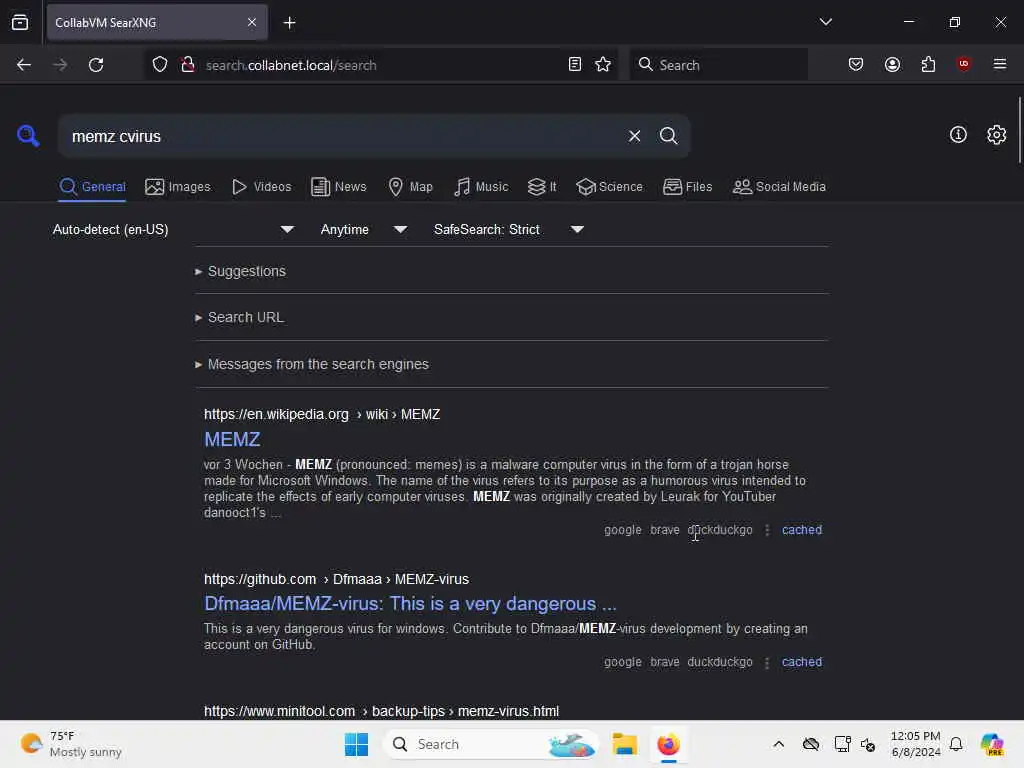Clear the search query with X
This screenshot has height=768, width=1024.
(x=634, y=136)
